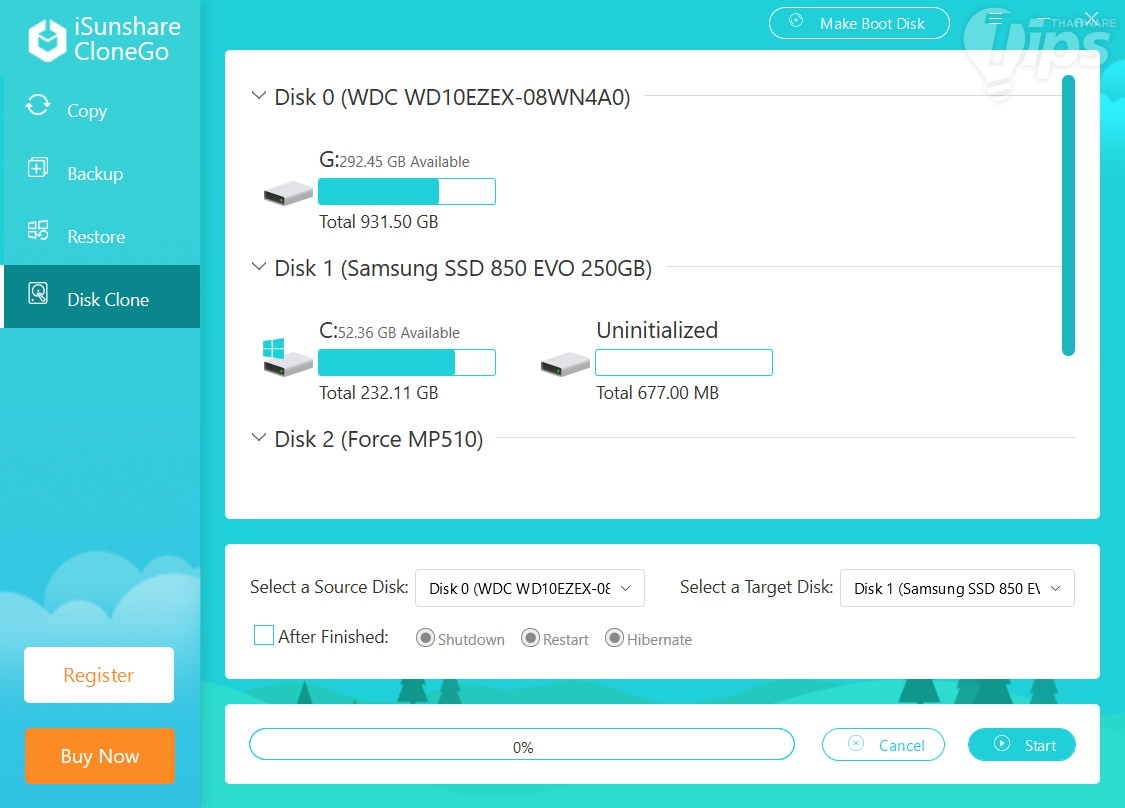Click the play icon in Start button
Image resolution: width=1125 pixels, height=808 pixels.
click(1002, 743)
